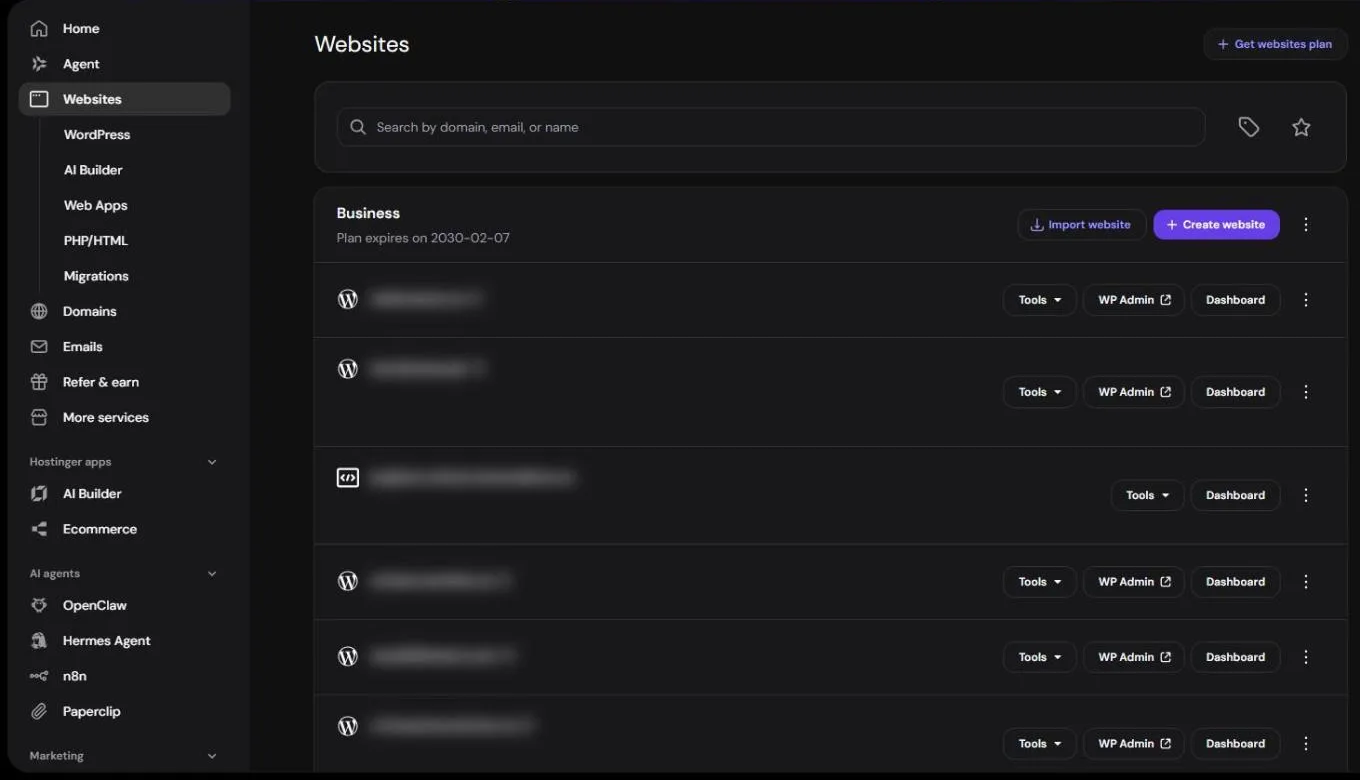Click the Business plan heading
Image resolution: width=1360 pixels, height=780 pixels.
point(368,213)
